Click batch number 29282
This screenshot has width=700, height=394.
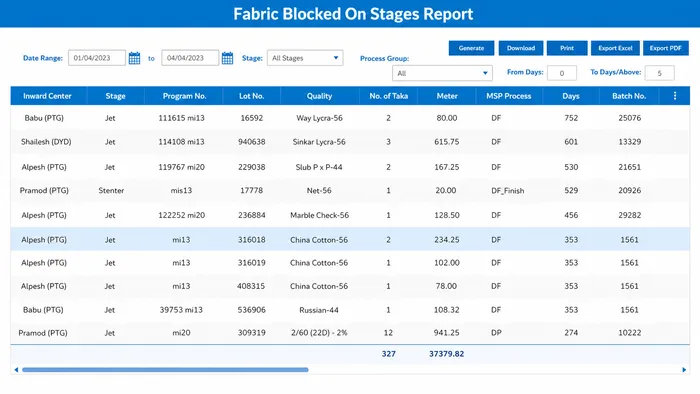click(629, 215)
